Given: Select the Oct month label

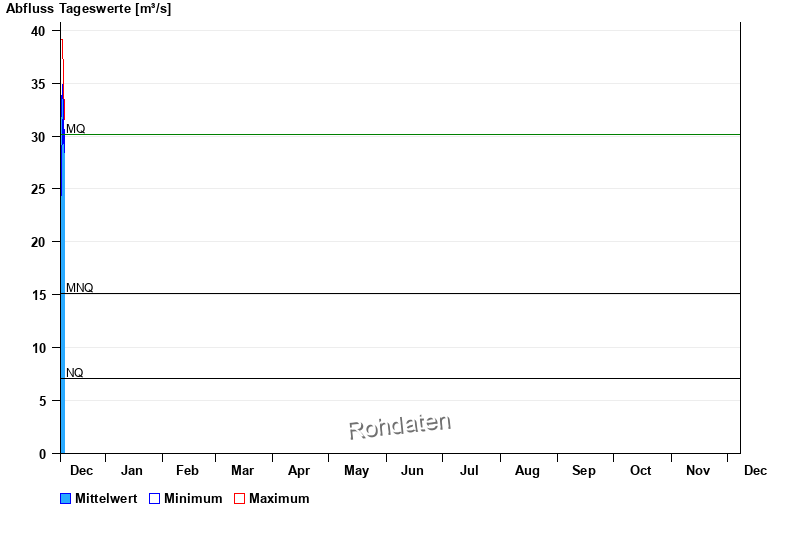Looking at the screenshot, I should (641, 471).
